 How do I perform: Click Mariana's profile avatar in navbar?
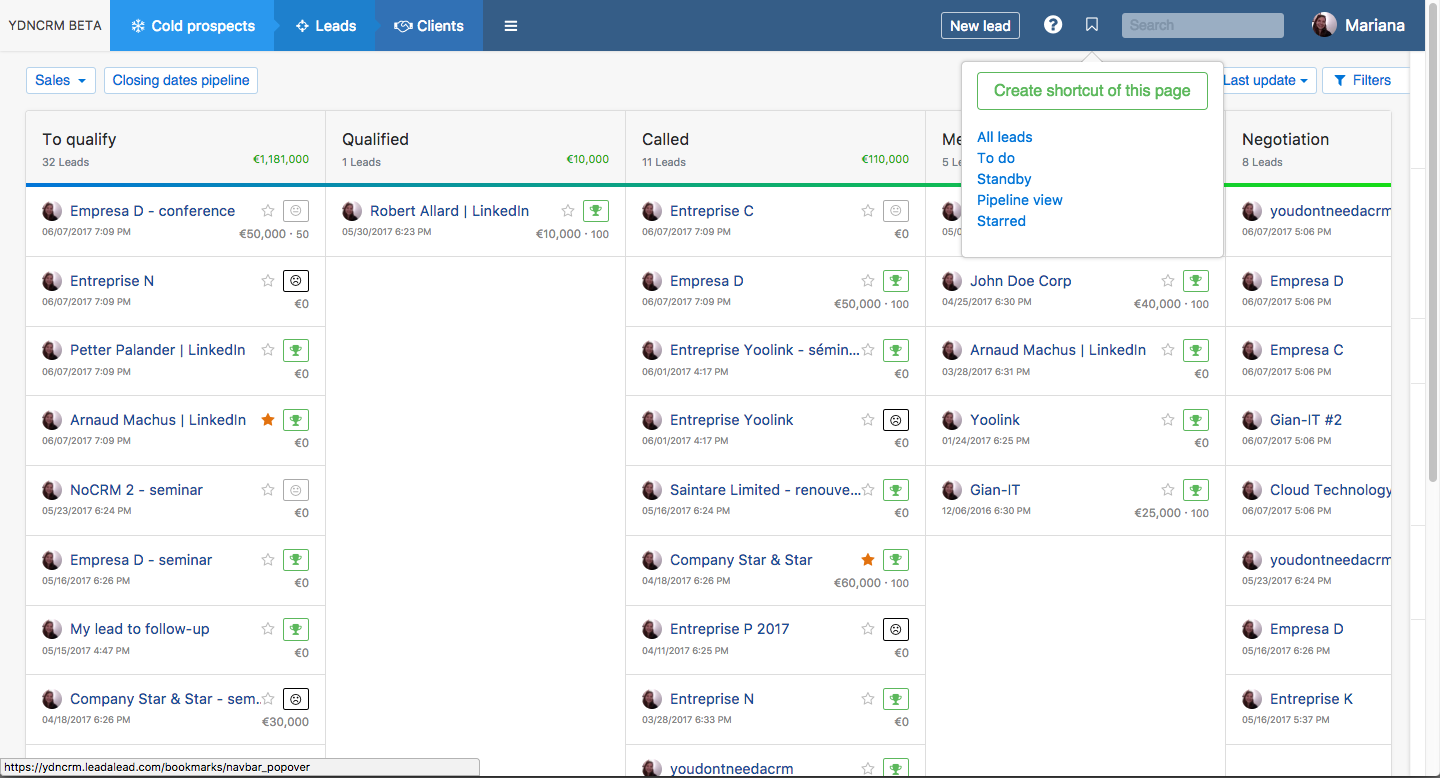pyautogui.click(x=1324, y=25)
